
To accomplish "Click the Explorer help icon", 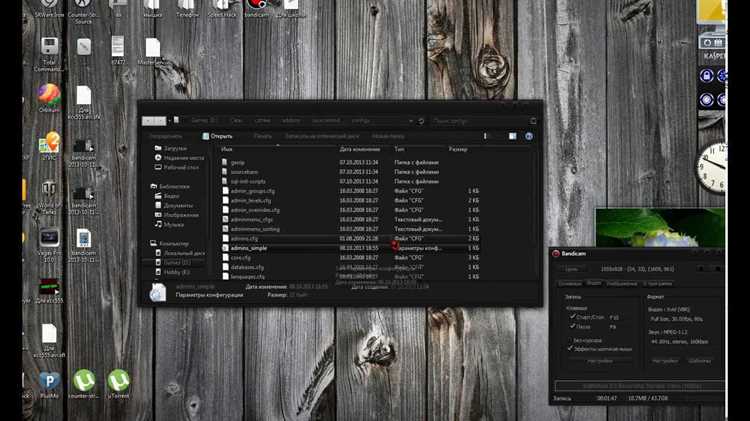I will coord(529,136).
